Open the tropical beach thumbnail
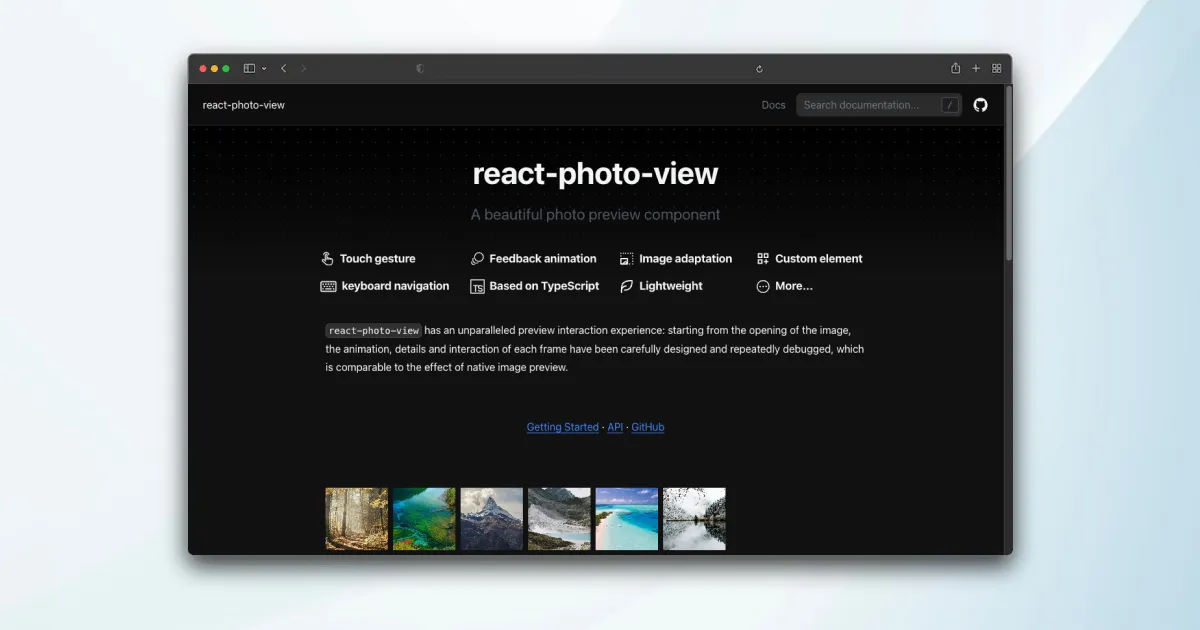Viewport: 1200px width, 630px height. click(627, 519)
